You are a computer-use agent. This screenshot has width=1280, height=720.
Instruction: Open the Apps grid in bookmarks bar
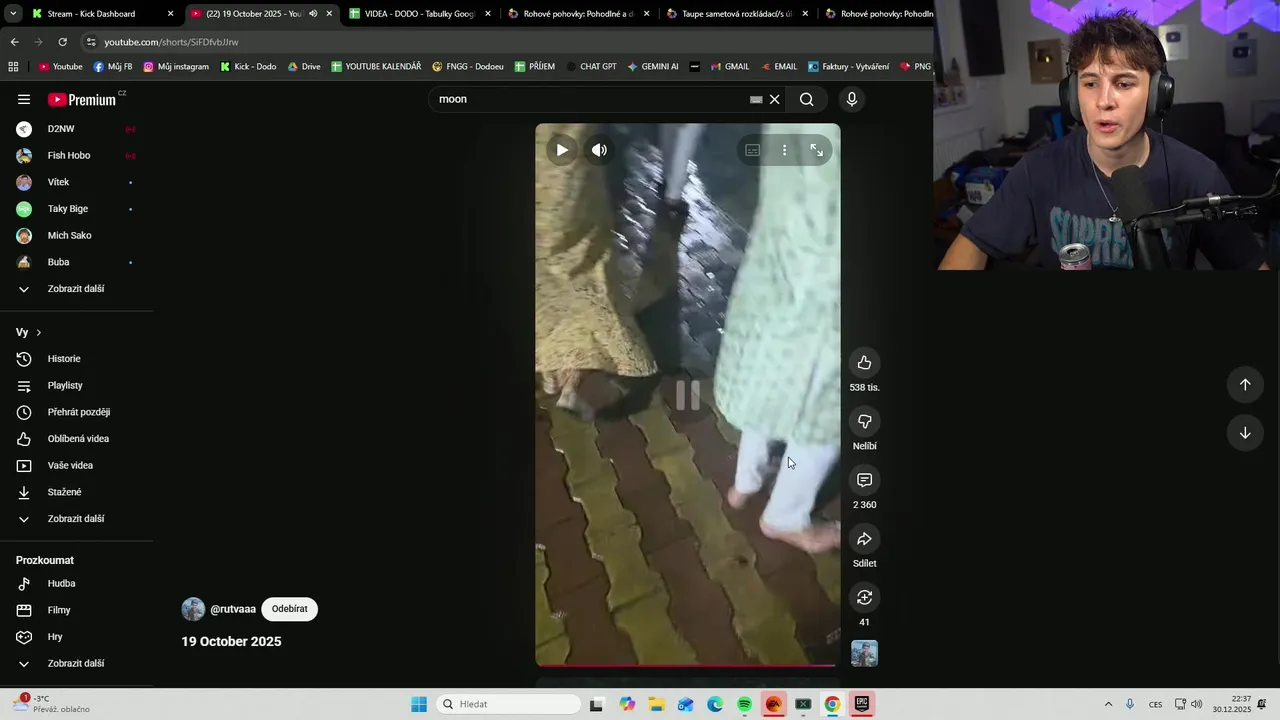(13, 67)
